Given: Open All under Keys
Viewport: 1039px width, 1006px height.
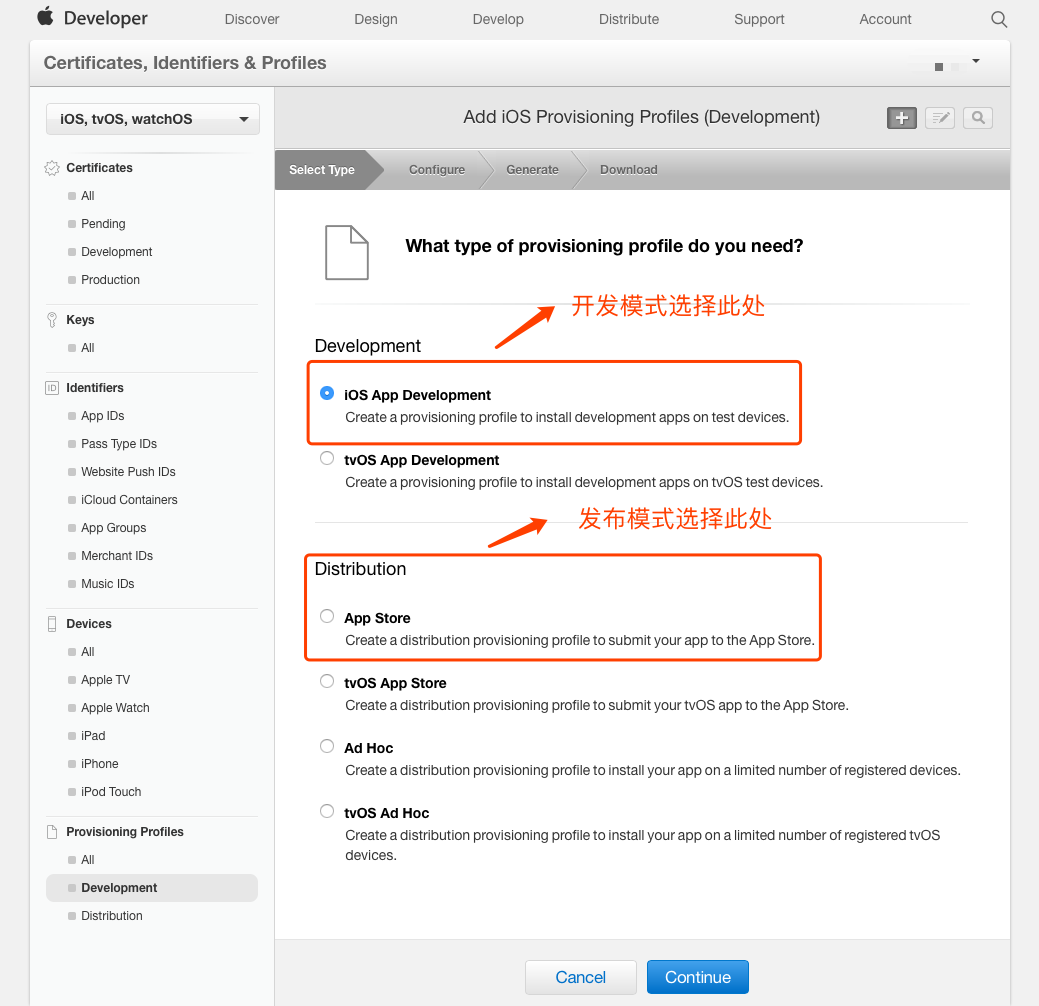Looking at the screenshot, I should (x=87, y=348).
